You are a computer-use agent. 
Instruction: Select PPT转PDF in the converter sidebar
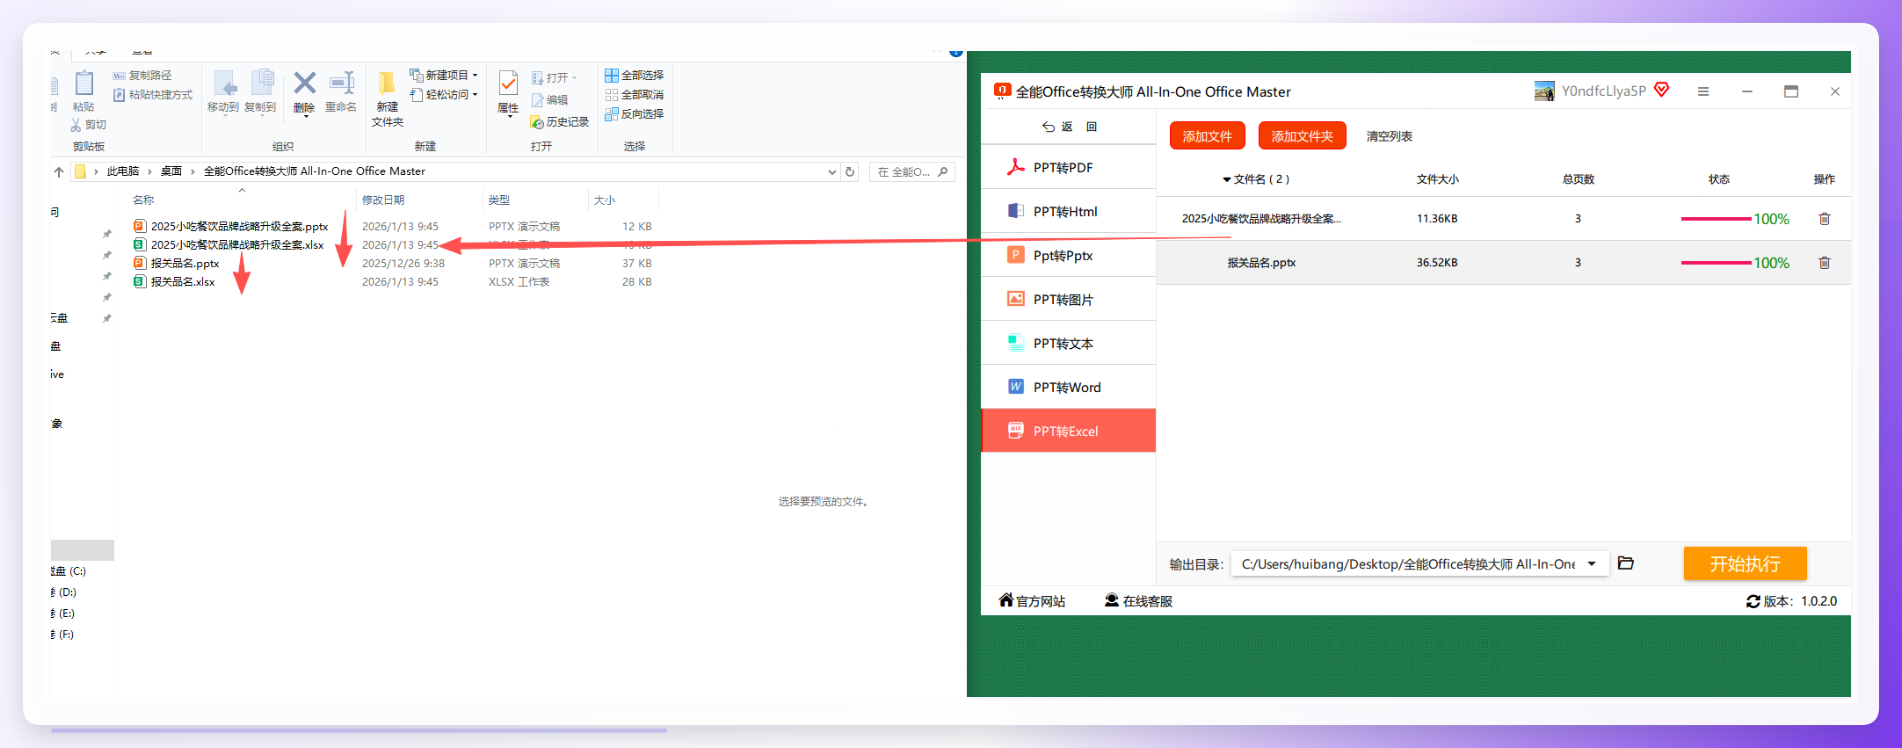[x=1068, y=167]
